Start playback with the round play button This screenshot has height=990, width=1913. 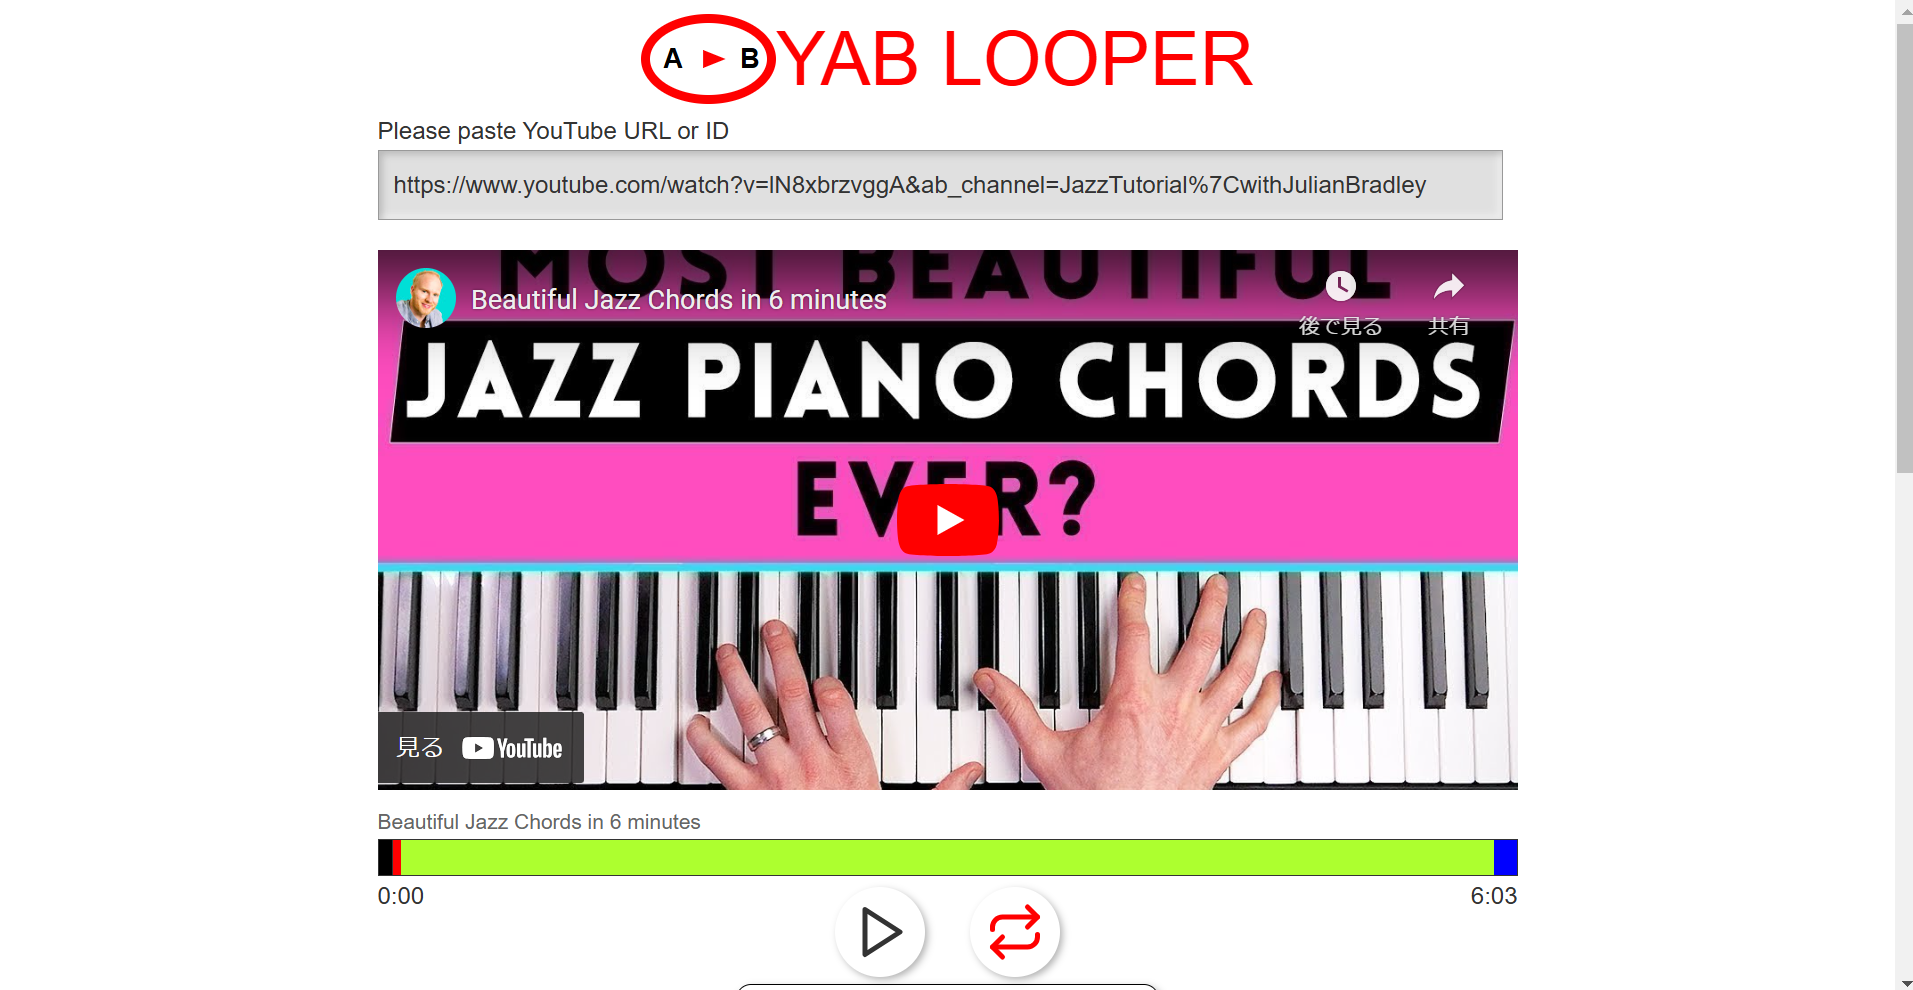coord(880,932)
